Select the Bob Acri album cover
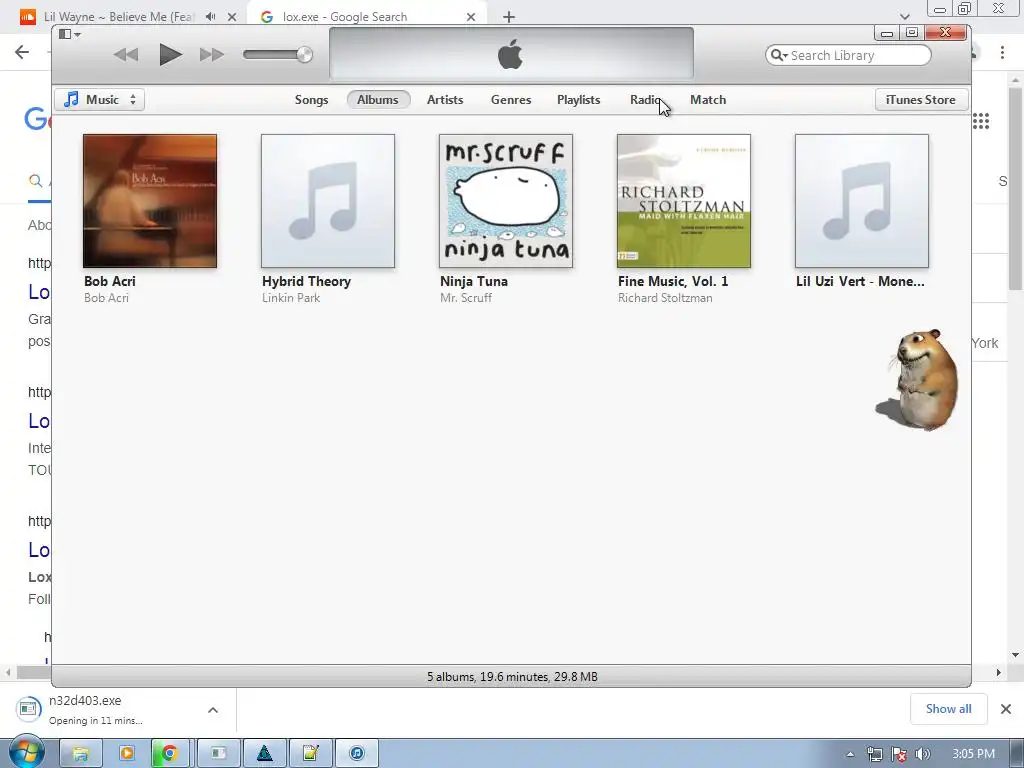 150,201
